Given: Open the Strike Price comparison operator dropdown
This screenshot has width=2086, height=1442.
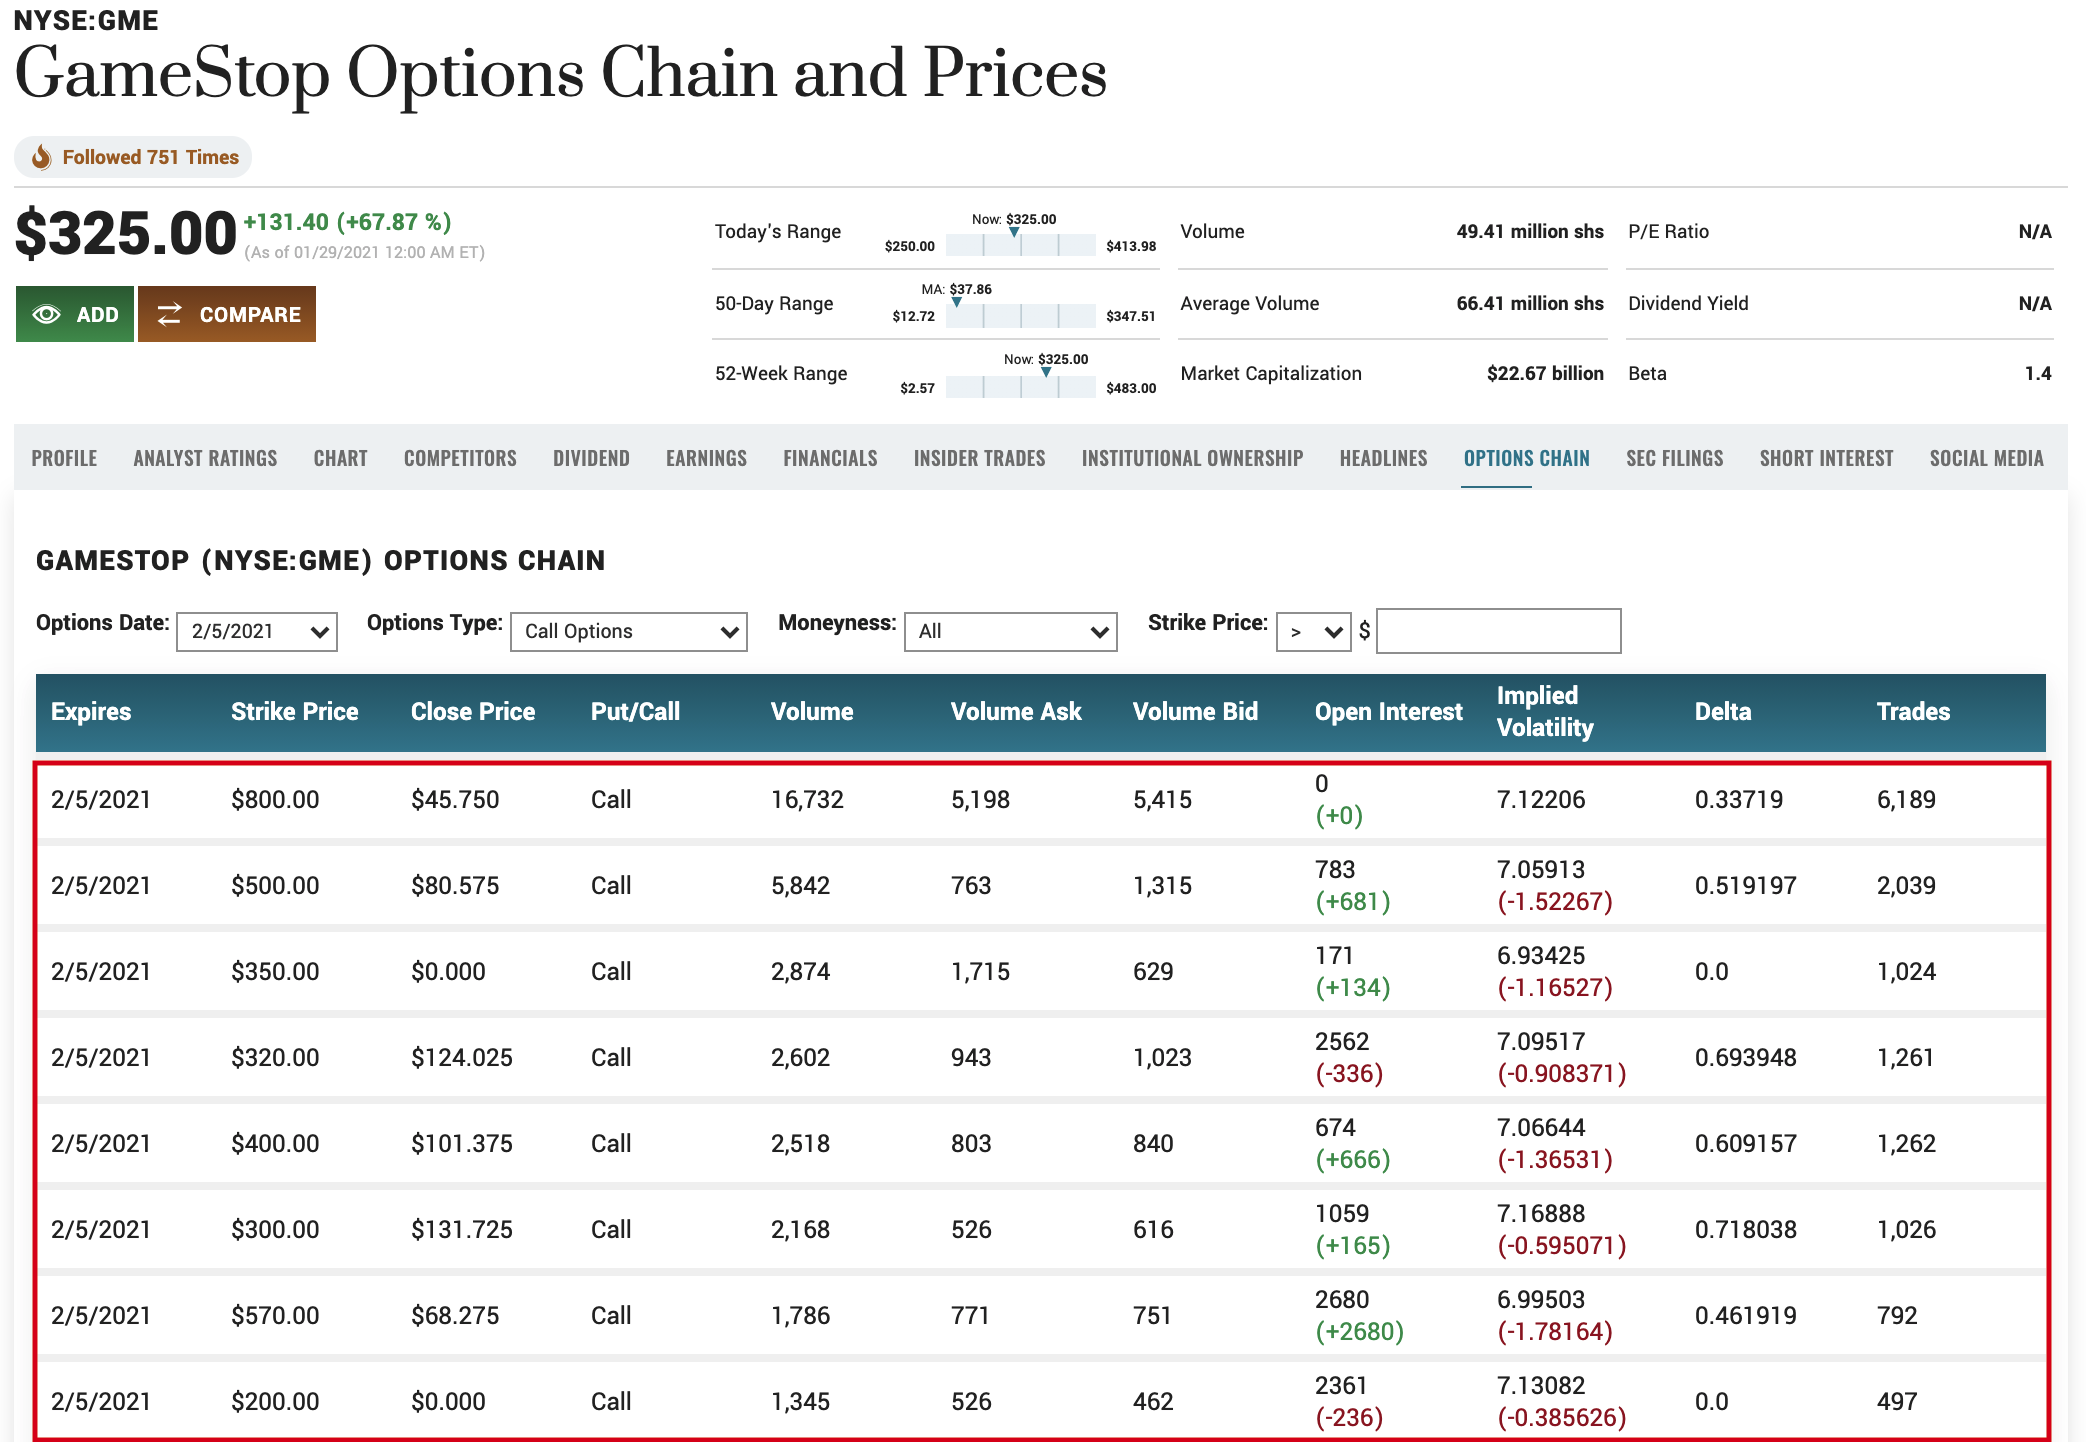Looking at the screenshot, I should 1313,632.
